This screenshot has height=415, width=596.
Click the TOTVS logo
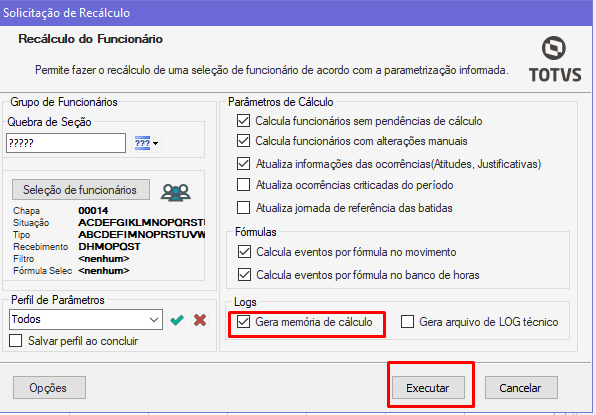point(555,59)
